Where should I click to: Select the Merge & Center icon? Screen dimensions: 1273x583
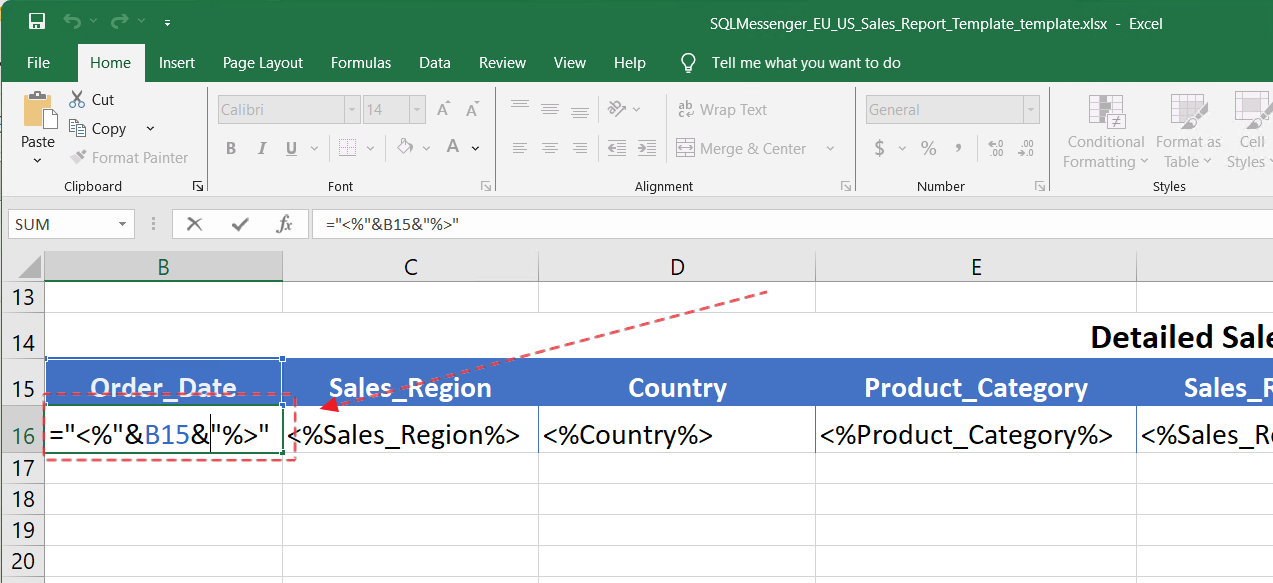686,148
